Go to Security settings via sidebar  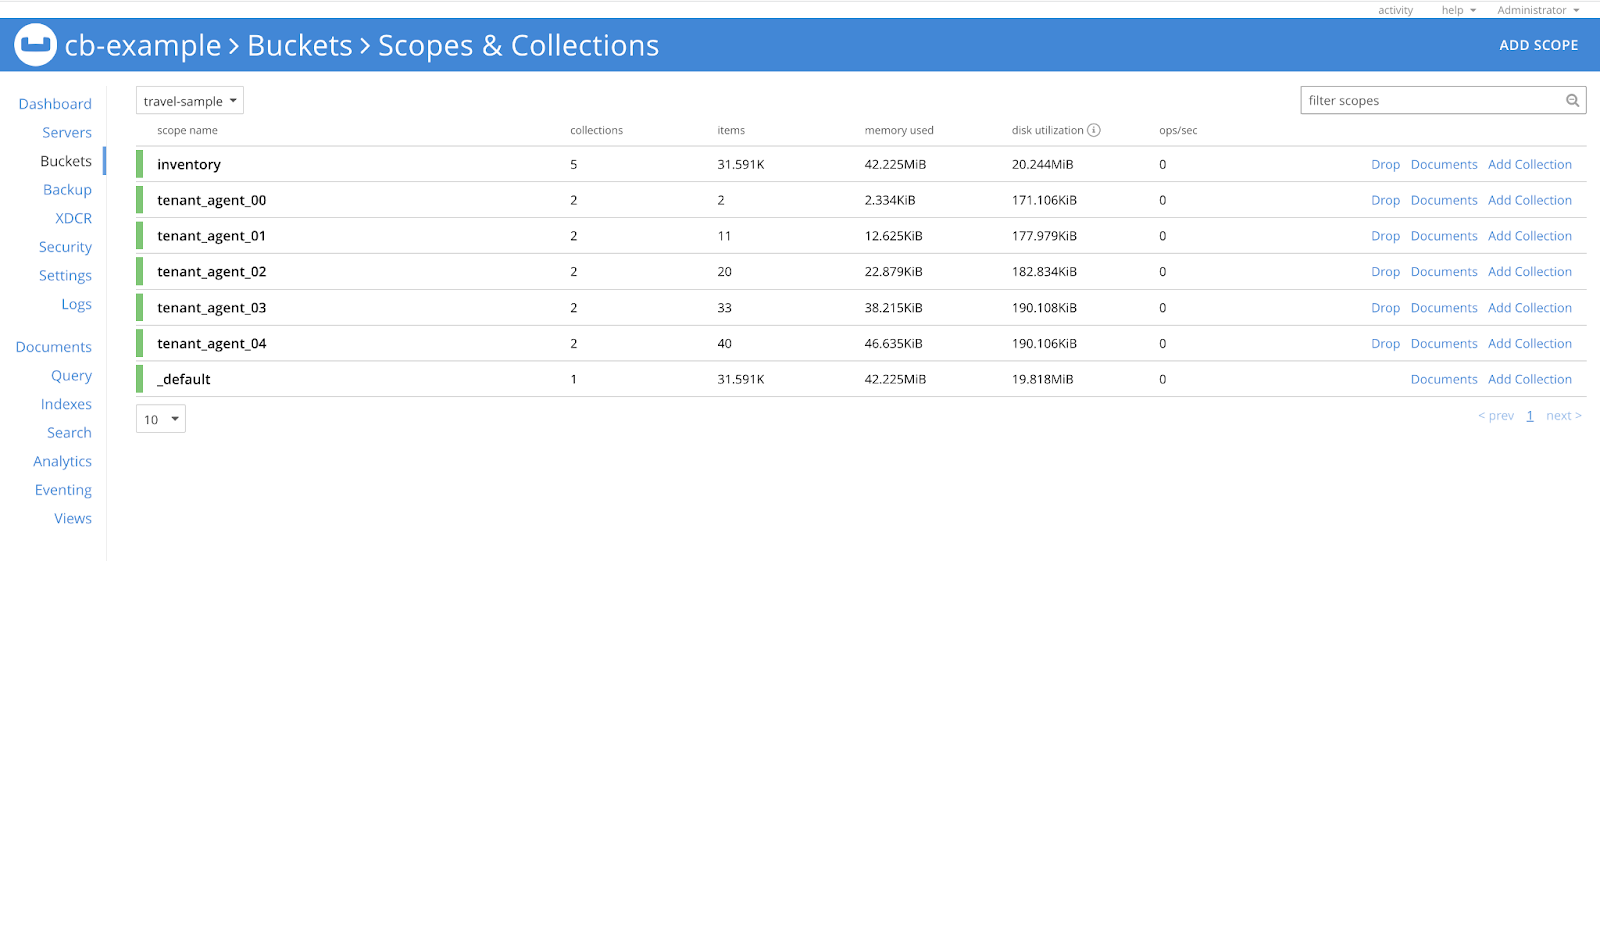pyautogui.click(x=65, y=246)
